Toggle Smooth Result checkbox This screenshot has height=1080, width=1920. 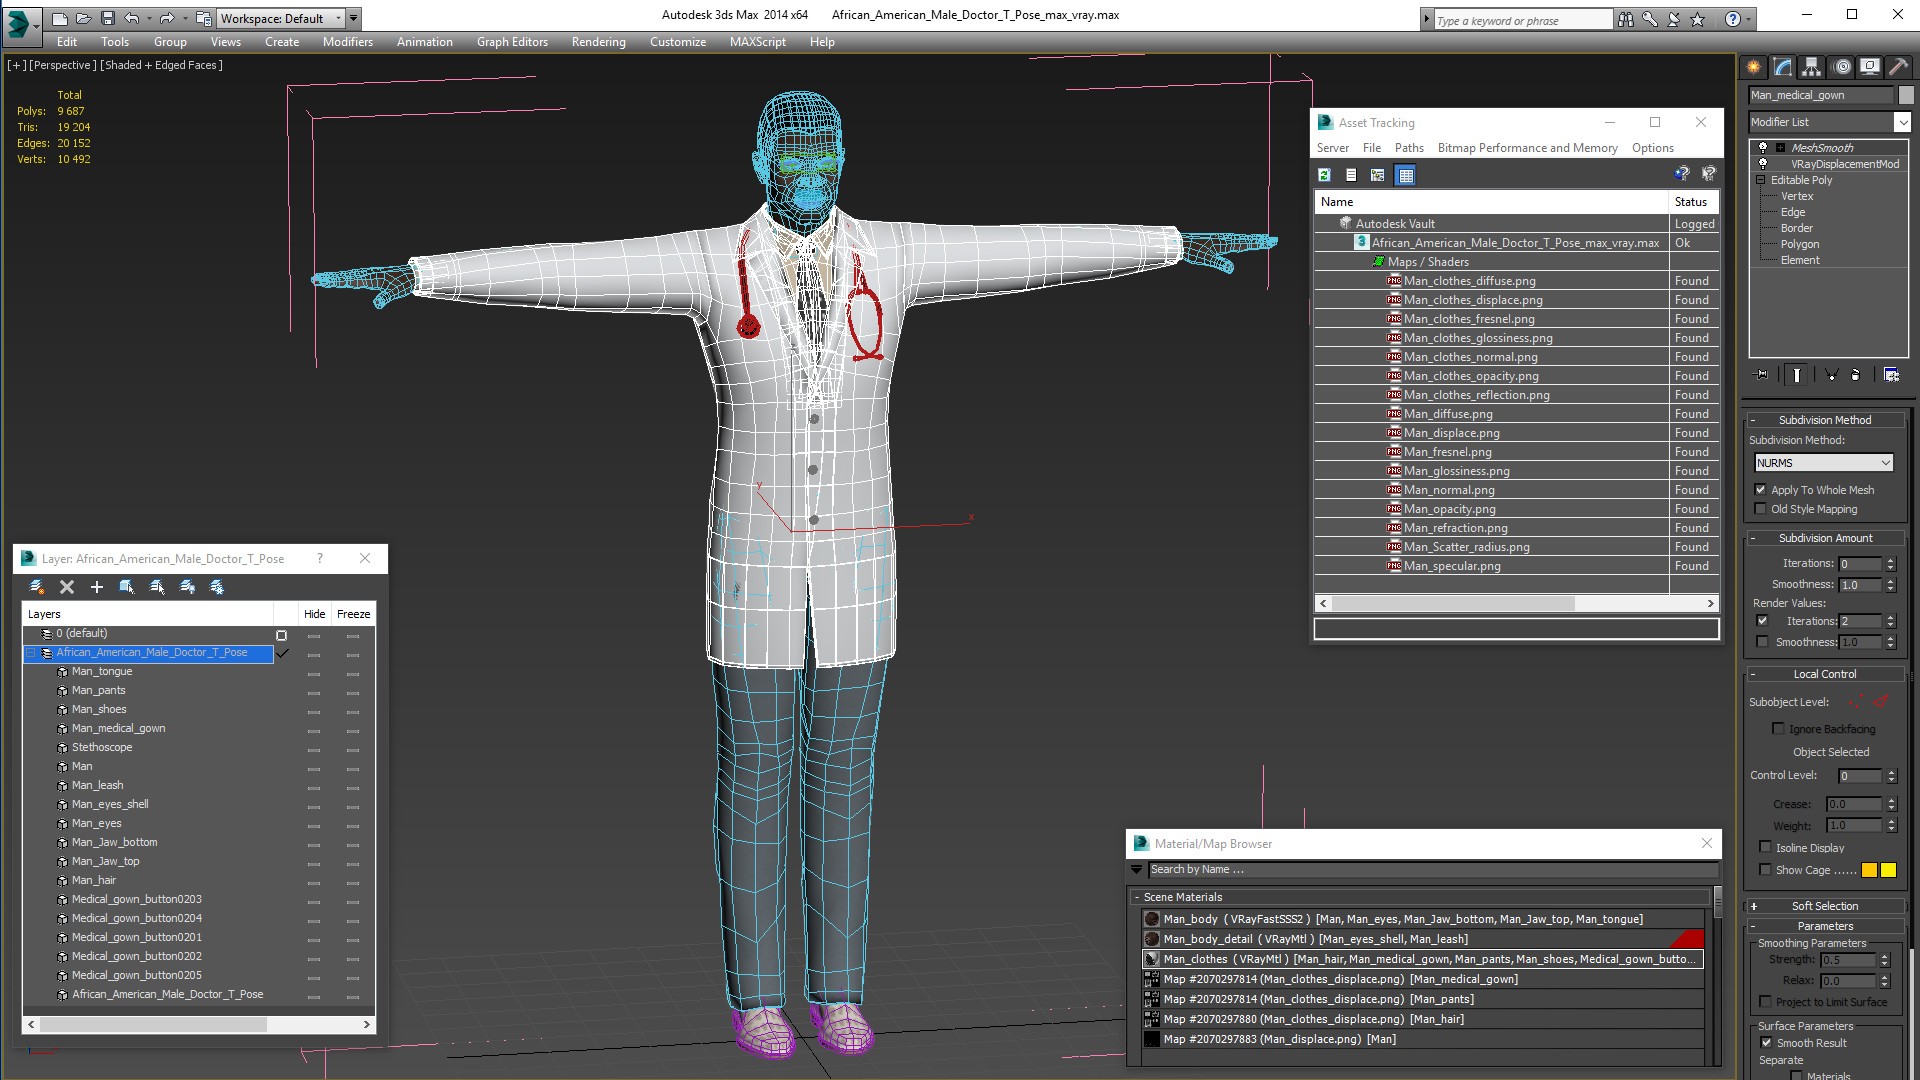(x=1766, y=1043)
